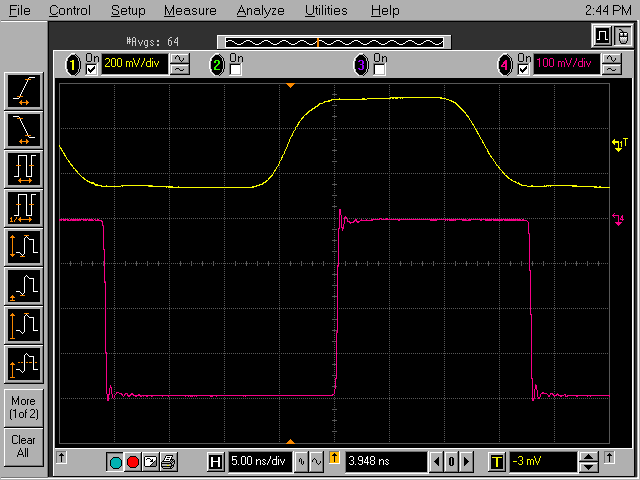Choose the period measurement icon
The width and height of the screenshot is (640, 480).
click(x=24, y=169)
